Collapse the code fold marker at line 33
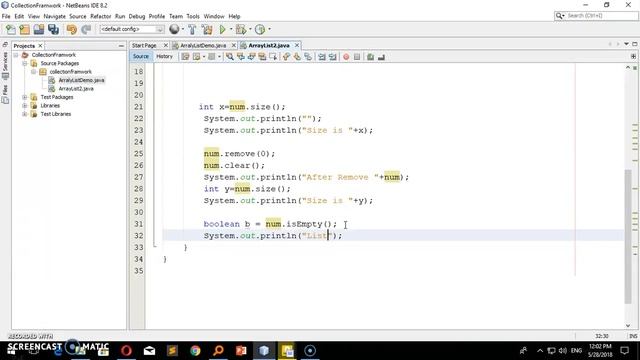Screen dimensions: 640x360 point(155,246)
